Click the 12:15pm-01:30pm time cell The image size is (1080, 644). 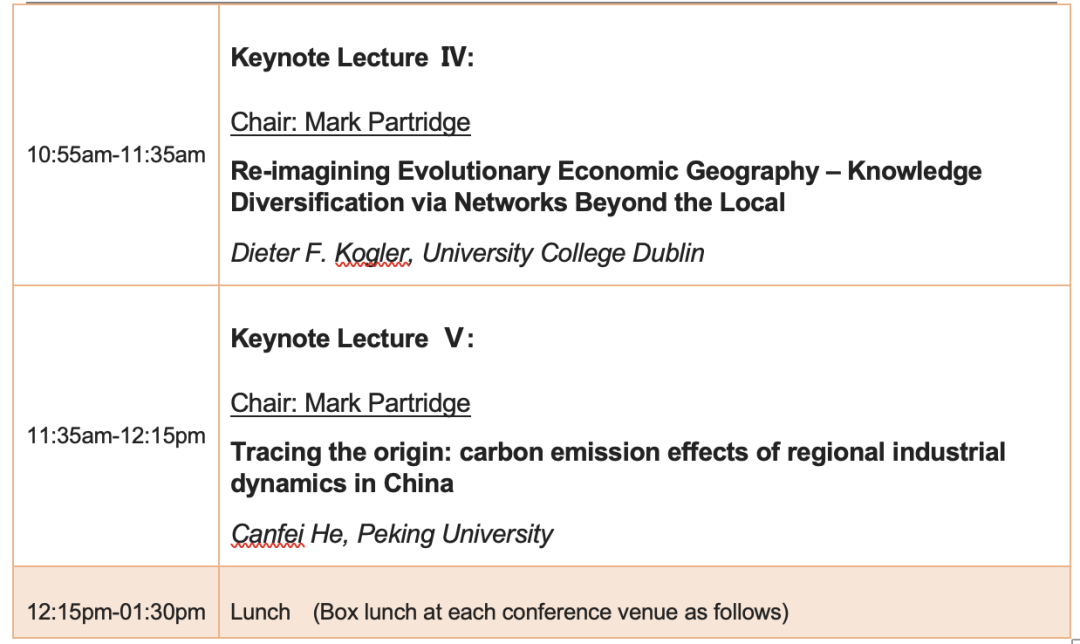click(x=116, y=612)
